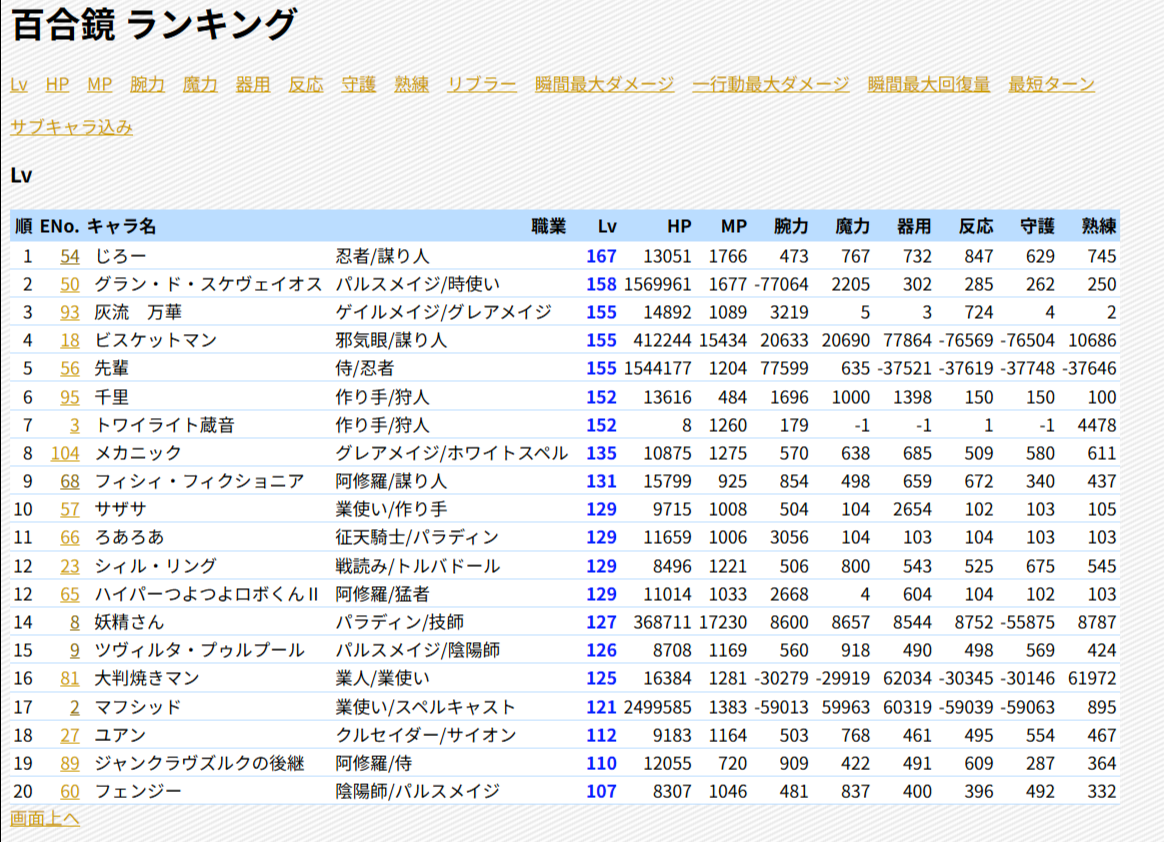This screenshot has width=1164, height=842.
Task: Go to the 腕力 ranking
Action: click(147, 84)
